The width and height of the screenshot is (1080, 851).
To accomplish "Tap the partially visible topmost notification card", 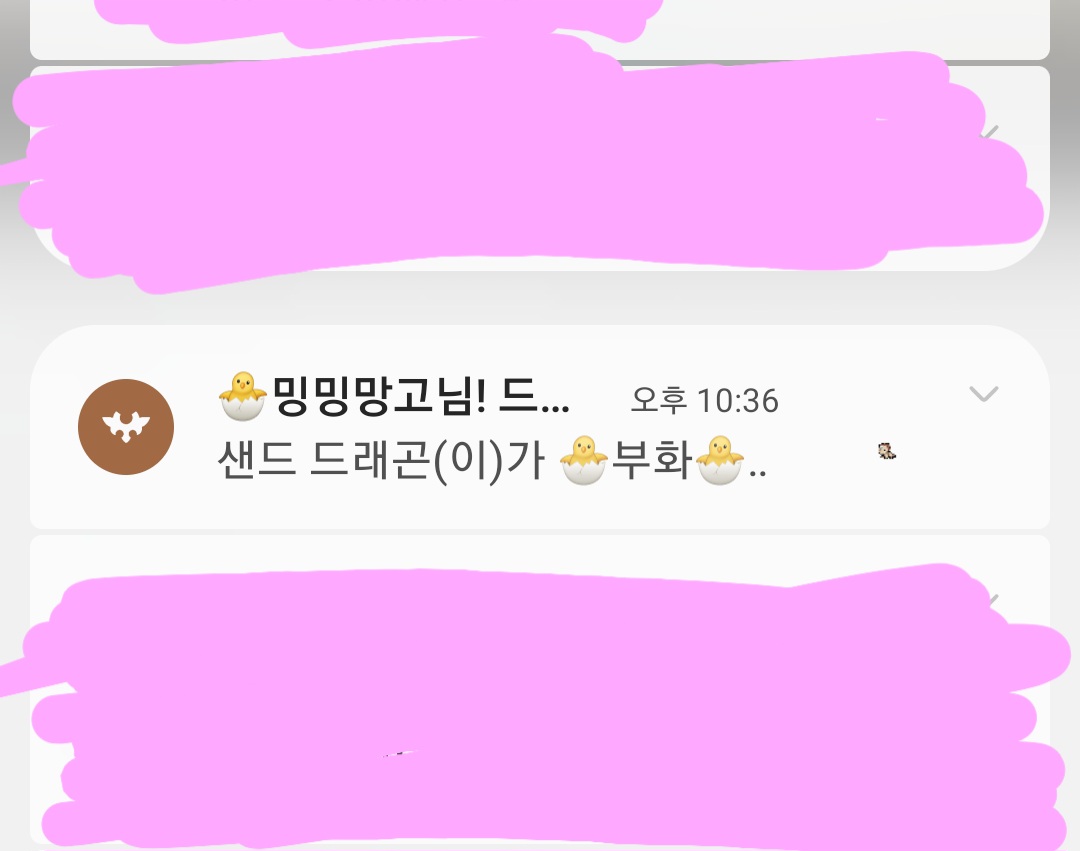I will [x=539, y=30].
